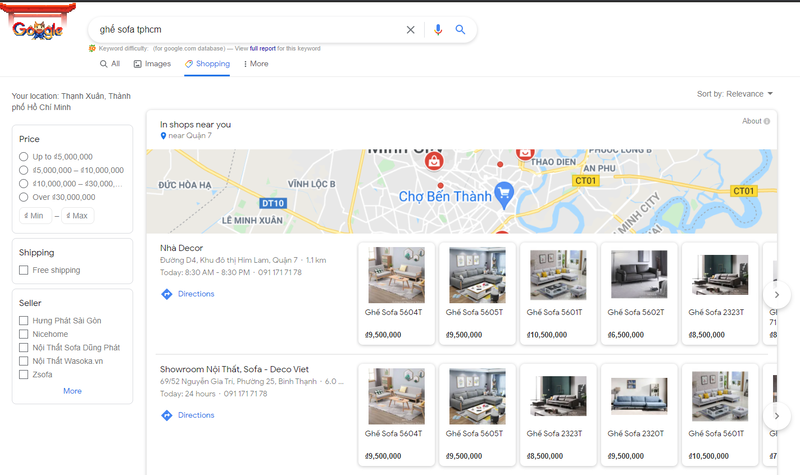Open the Nhà Decor store title

(182, 248)
